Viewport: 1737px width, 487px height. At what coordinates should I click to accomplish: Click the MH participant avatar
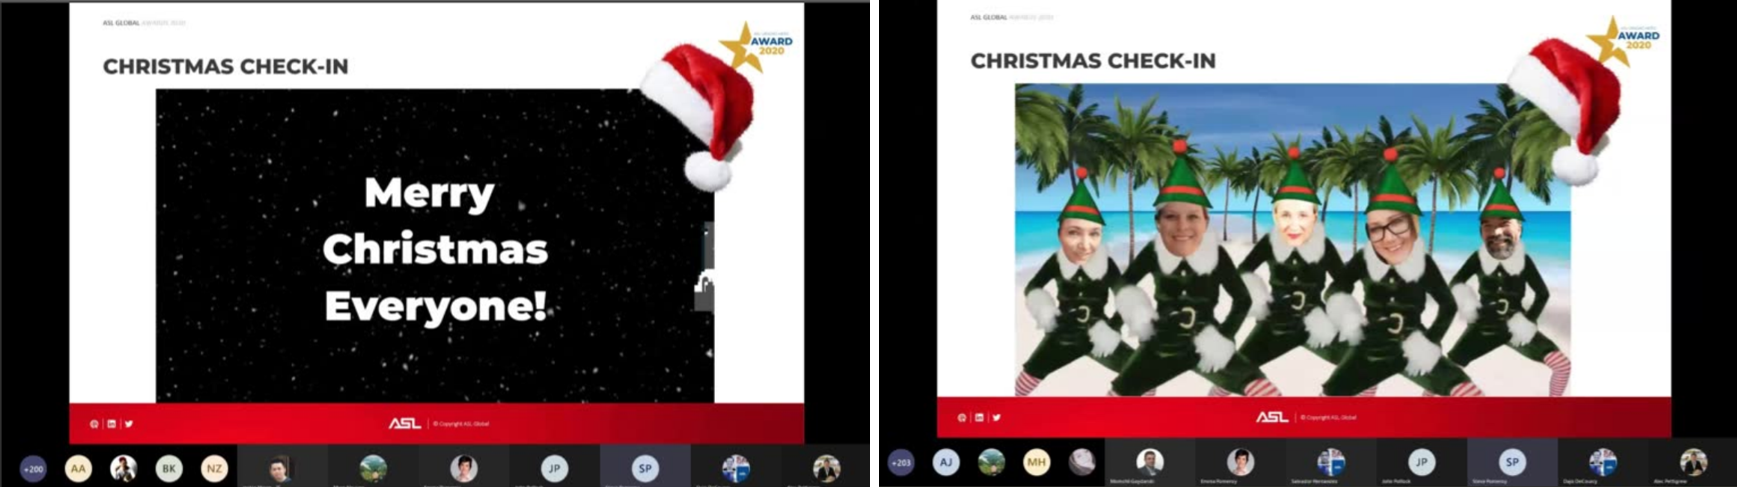click(x=1036, y=462)
